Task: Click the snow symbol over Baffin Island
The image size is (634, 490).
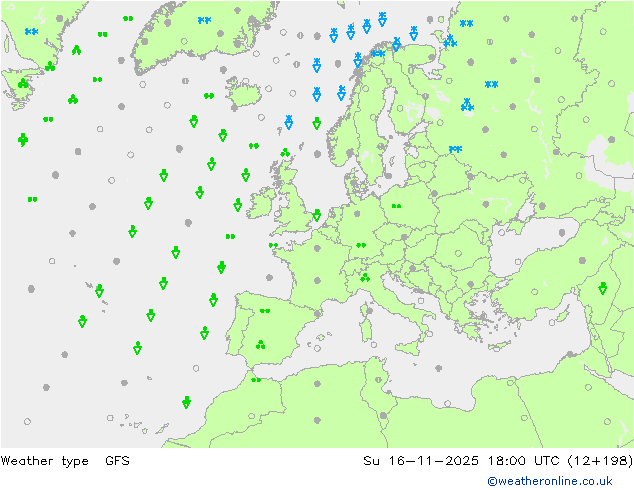Action: (32, 32)
